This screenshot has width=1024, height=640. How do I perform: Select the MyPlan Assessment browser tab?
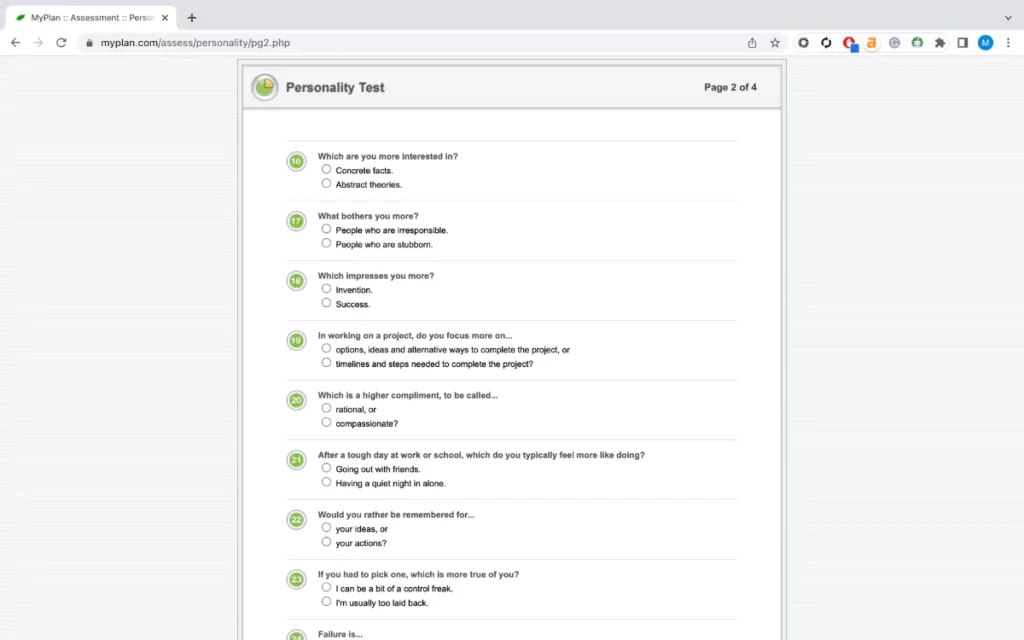[x=91, y=18]
